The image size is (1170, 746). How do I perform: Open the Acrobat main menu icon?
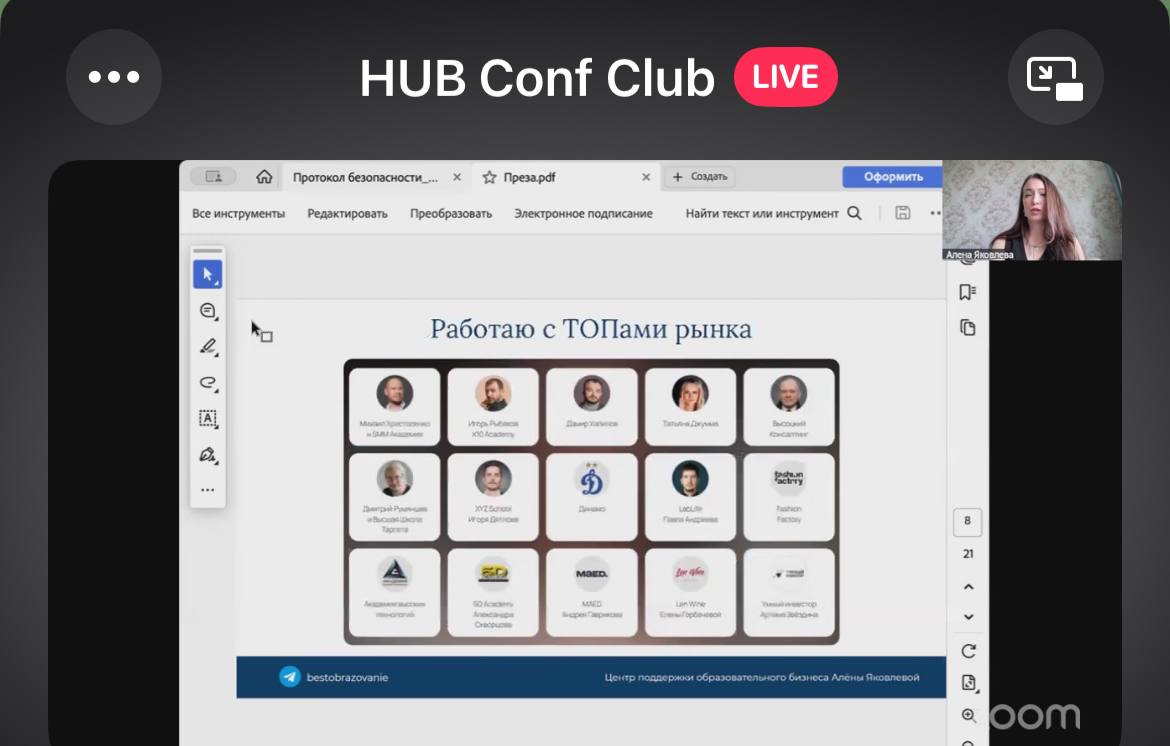tap(213, 177)
